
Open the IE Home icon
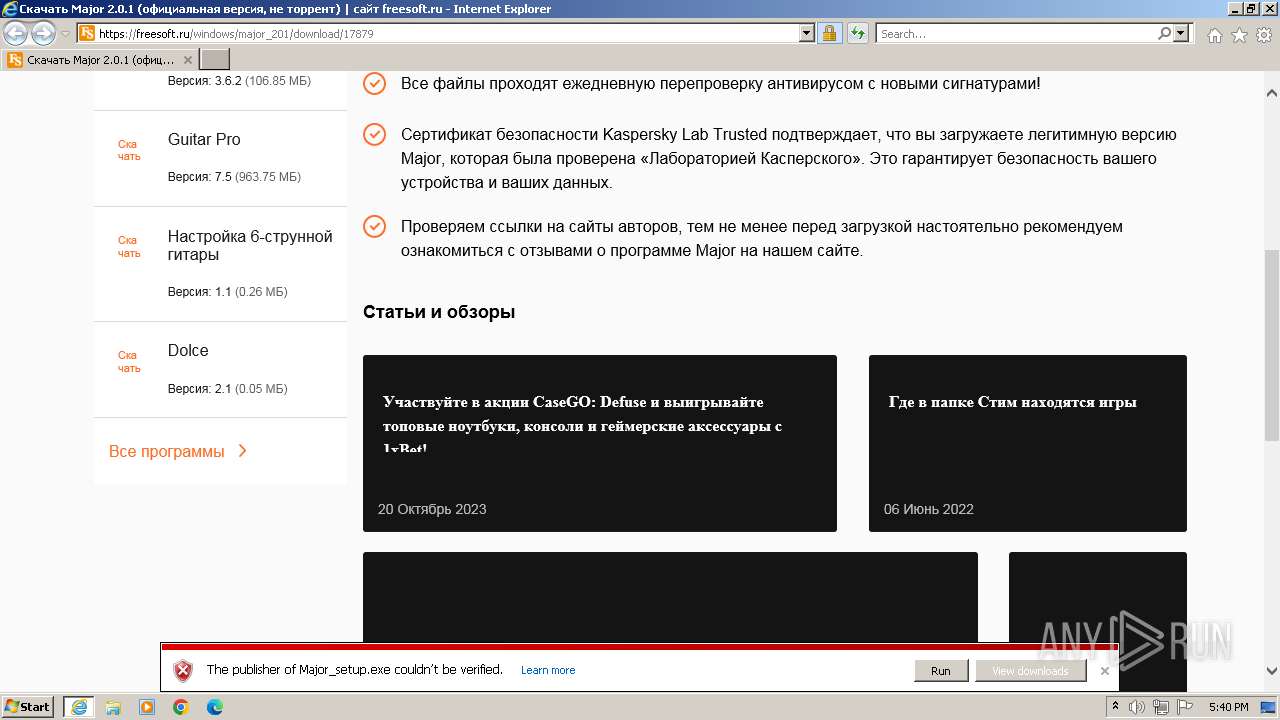[1214, 35]
